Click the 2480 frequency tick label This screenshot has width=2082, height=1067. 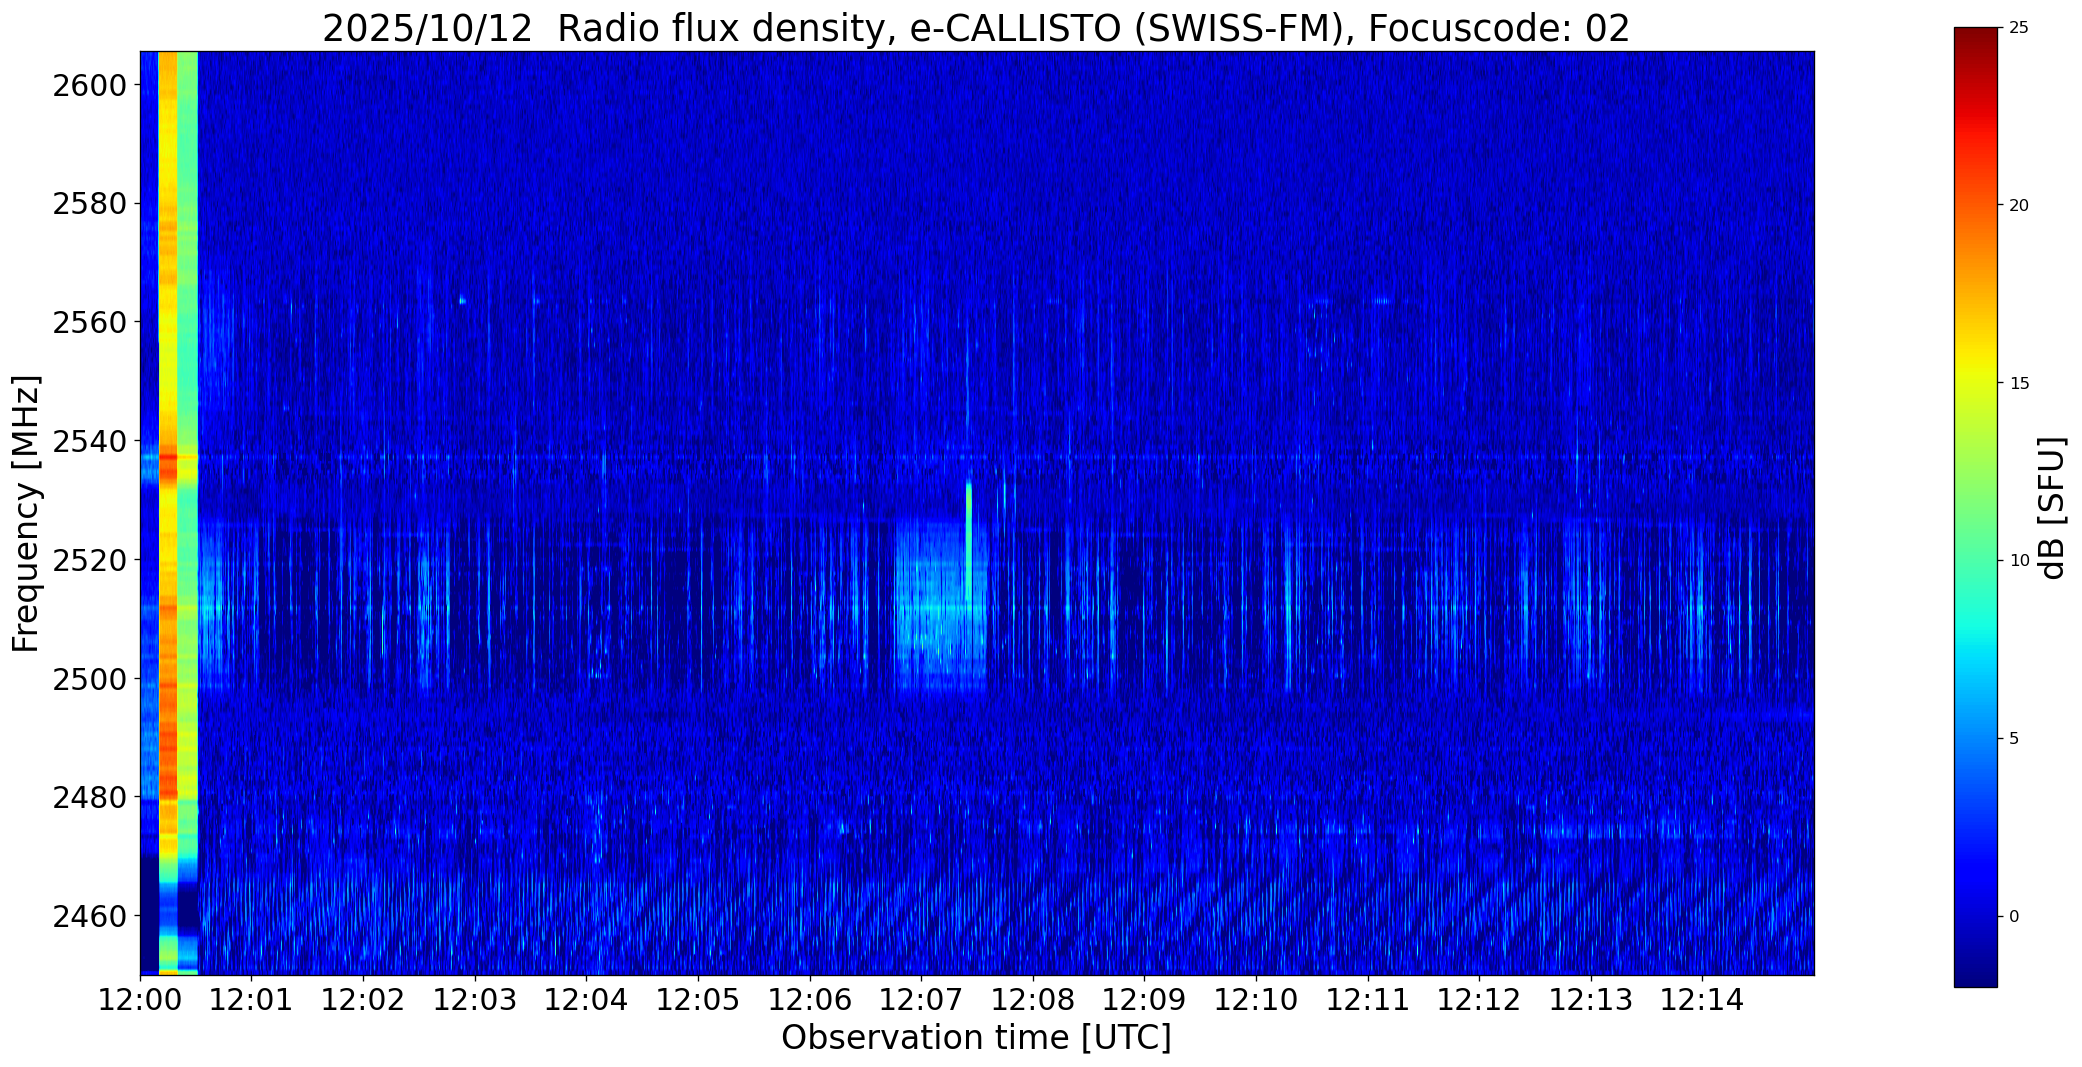tap(89, 797)
